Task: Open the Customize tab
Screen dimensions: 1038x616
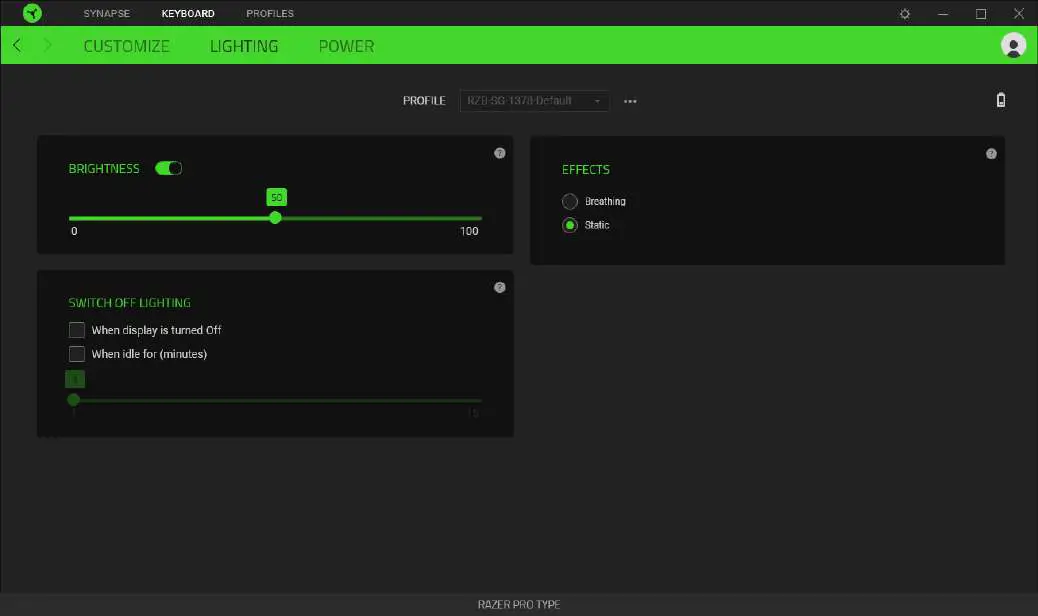Action: click(126, 46)
